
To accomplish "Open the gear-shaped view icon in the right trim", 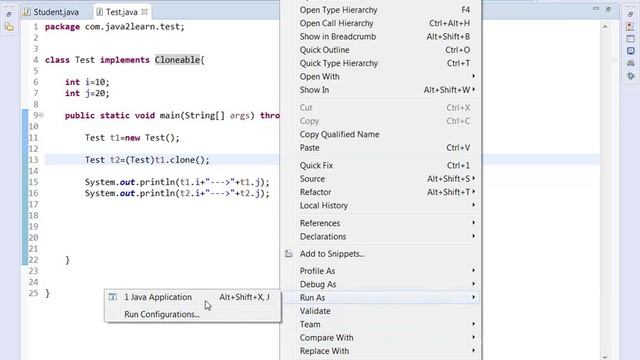I will 631,76.
